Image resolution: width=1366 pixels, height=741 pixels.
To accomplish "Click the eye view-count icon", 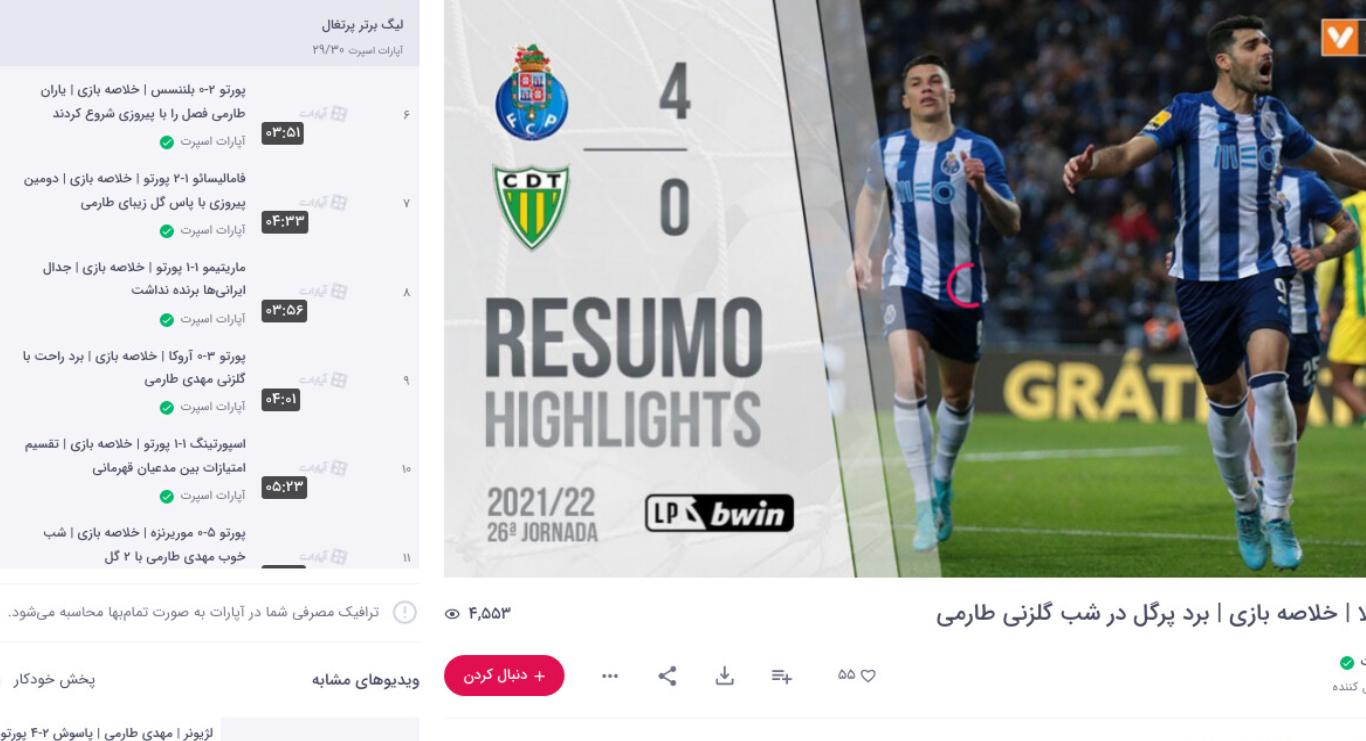I will click(451, 613).
